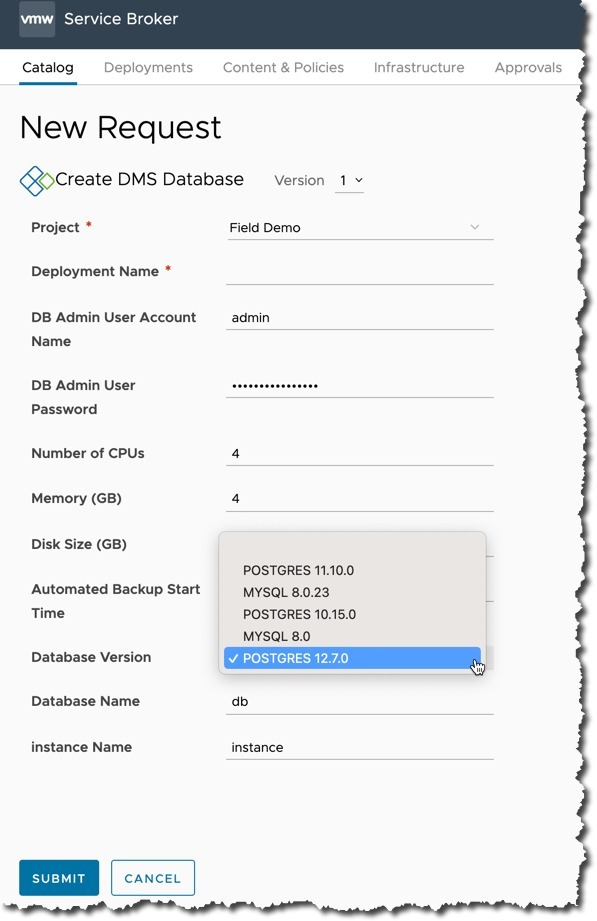Viewport: 597px width, 921px height.
Task: Click the New Request heading
Action: click(120, 127)
